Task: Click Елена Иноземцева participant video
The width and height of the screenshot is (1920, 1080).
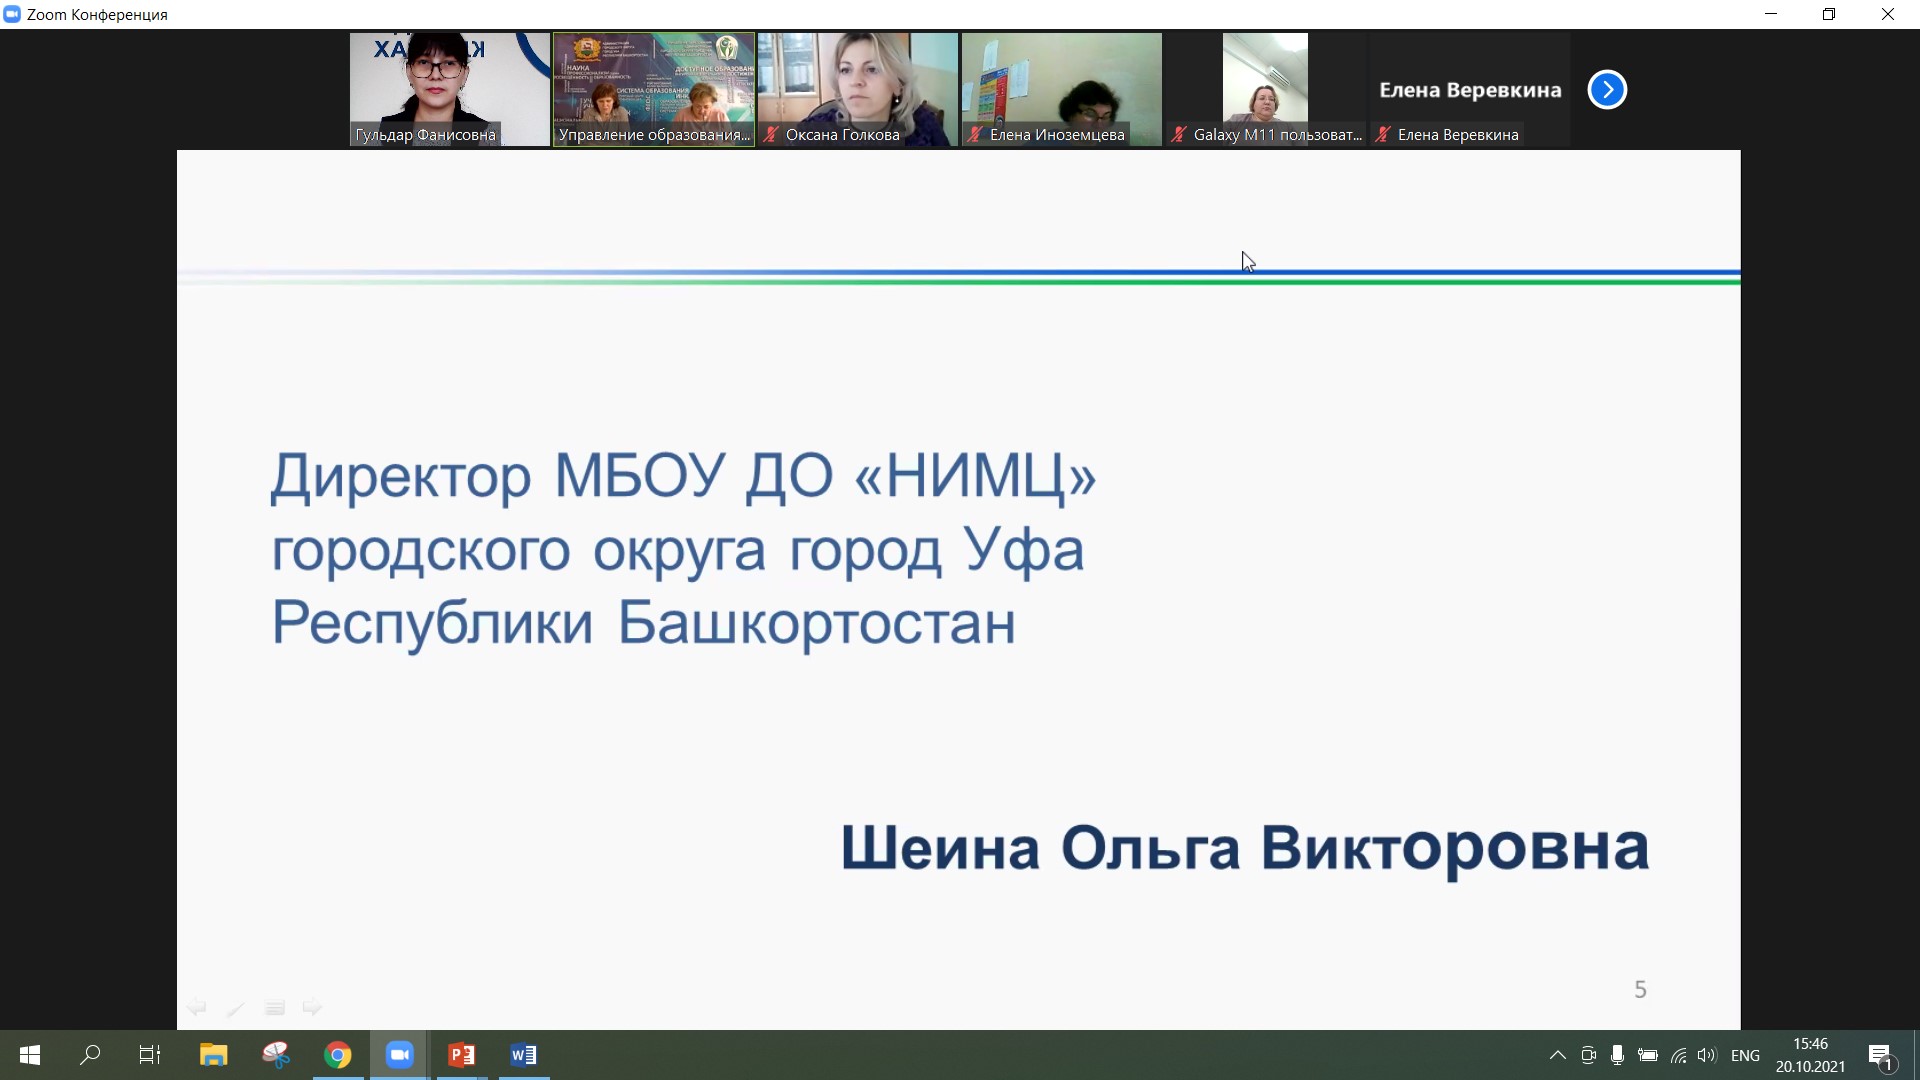Action: (x=1062, y=89)
